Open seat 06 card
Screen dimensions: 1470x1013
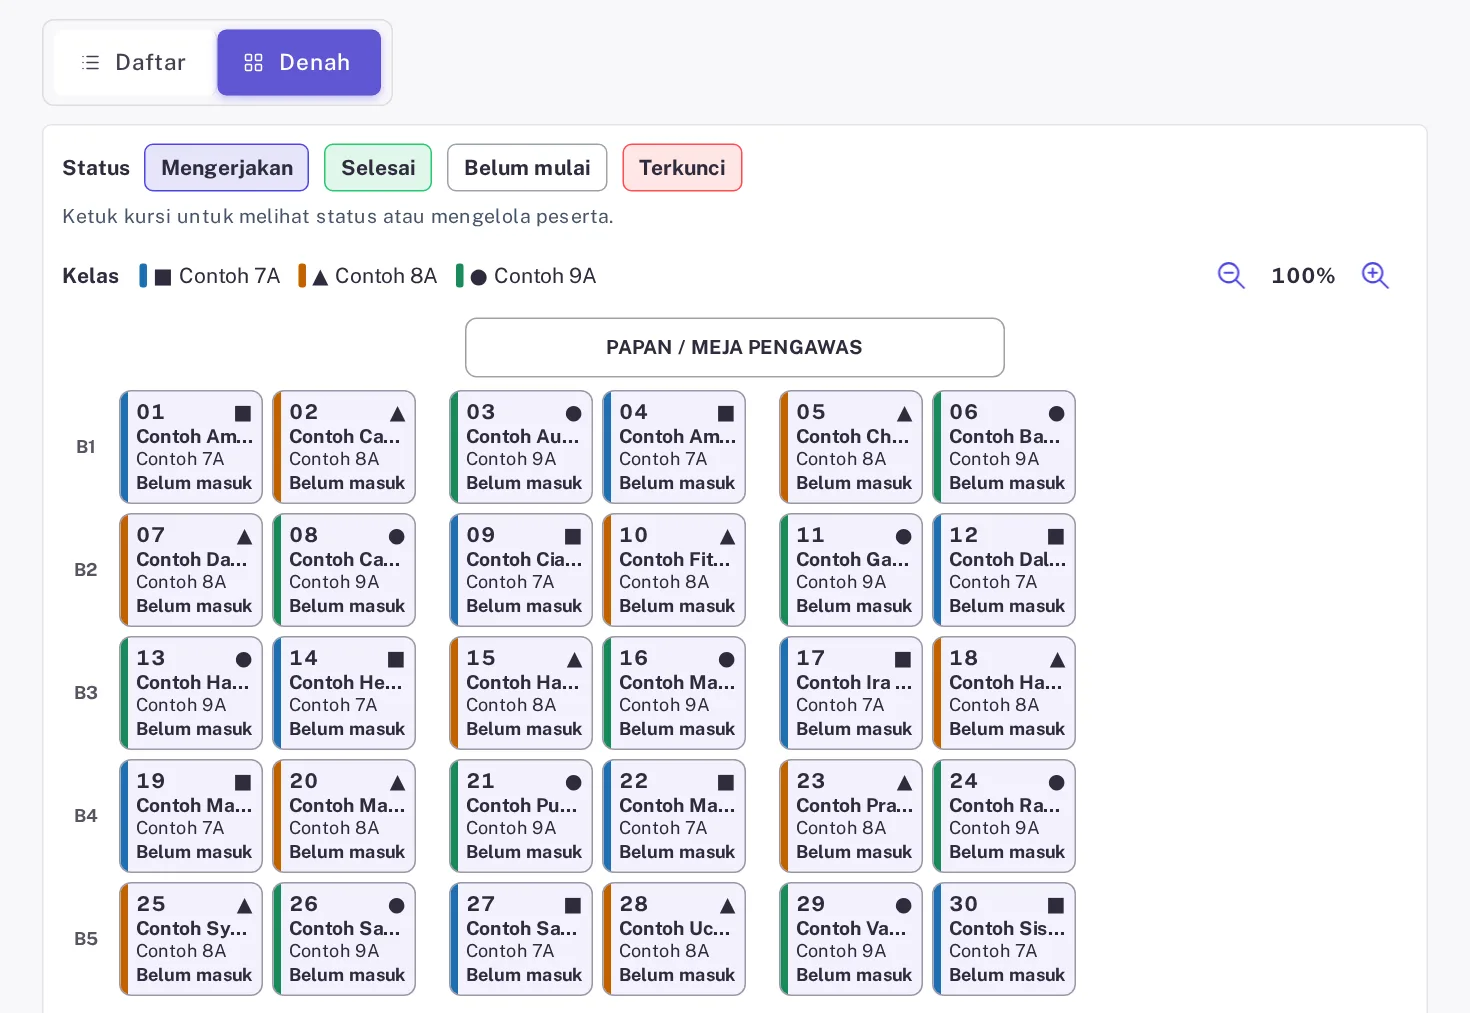point(1004,447)
